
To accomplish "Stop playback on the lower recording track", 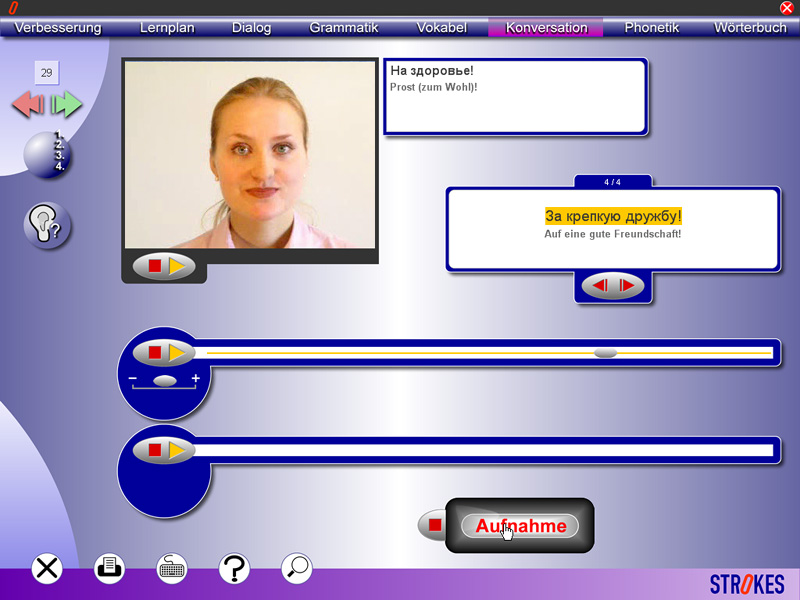I will (155, 450).
